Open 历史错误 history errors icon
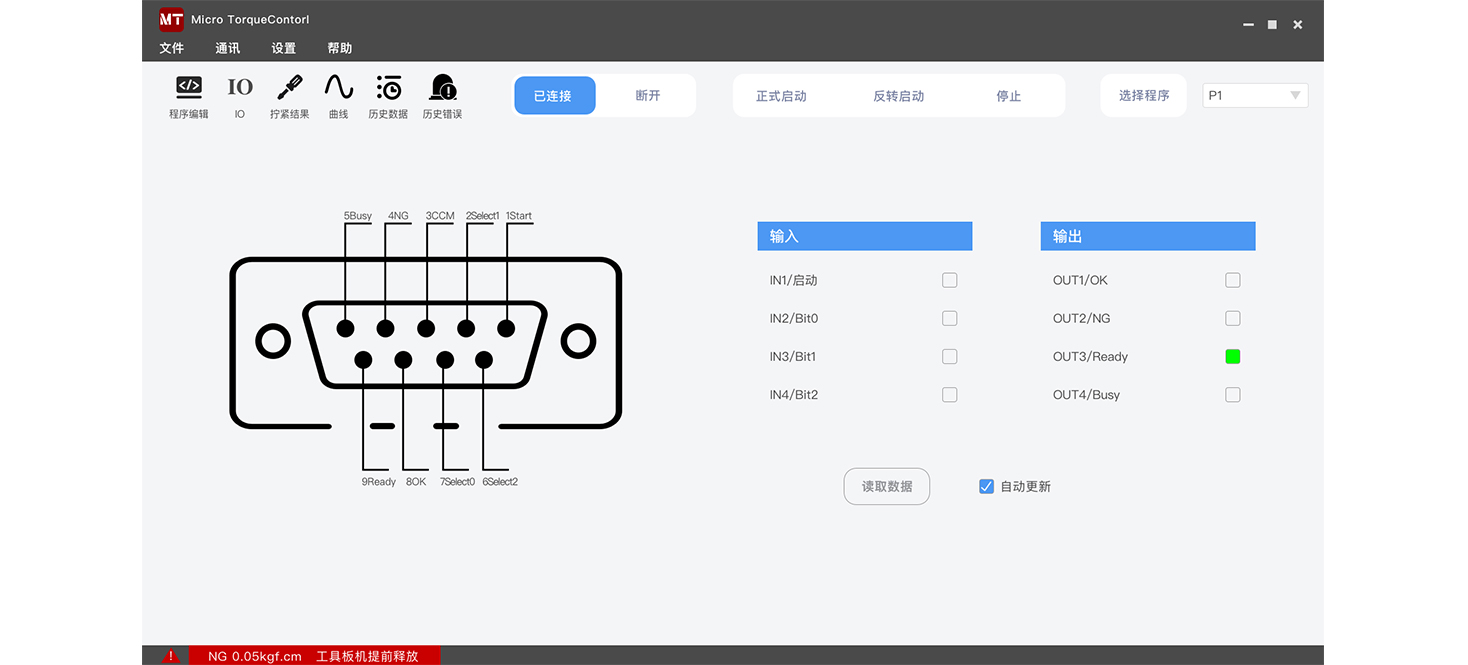Image resolution: width=1468 pixels, height=665 pixels. tap(442, 88)
